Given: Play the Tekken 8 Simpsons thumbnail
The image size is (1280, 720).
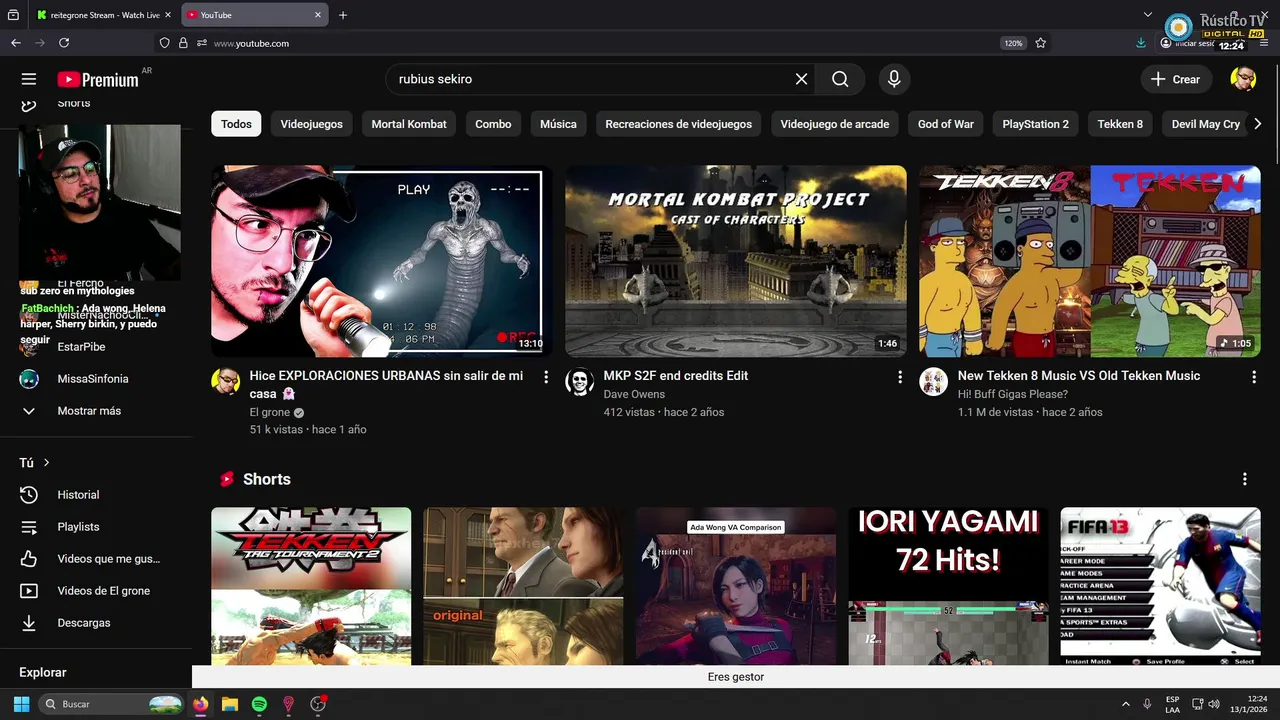Looking at the screenshot, I should coord(1090,261).
